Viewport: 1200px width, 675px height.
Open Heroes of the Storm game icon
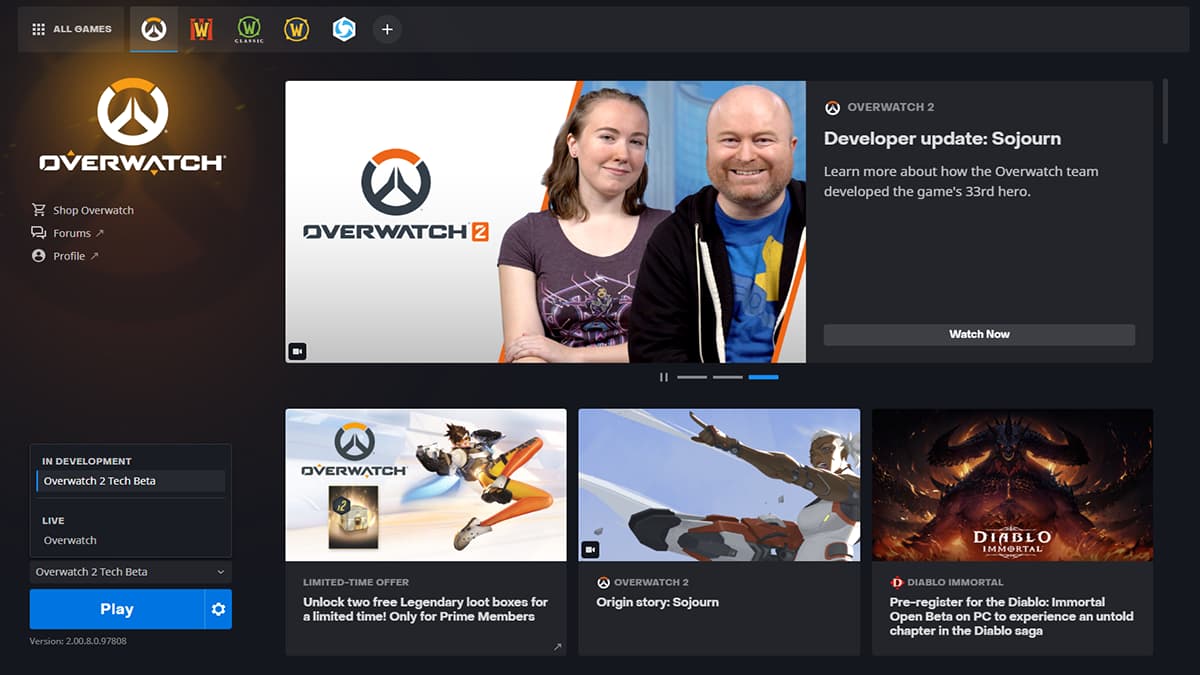coord(343,29)
